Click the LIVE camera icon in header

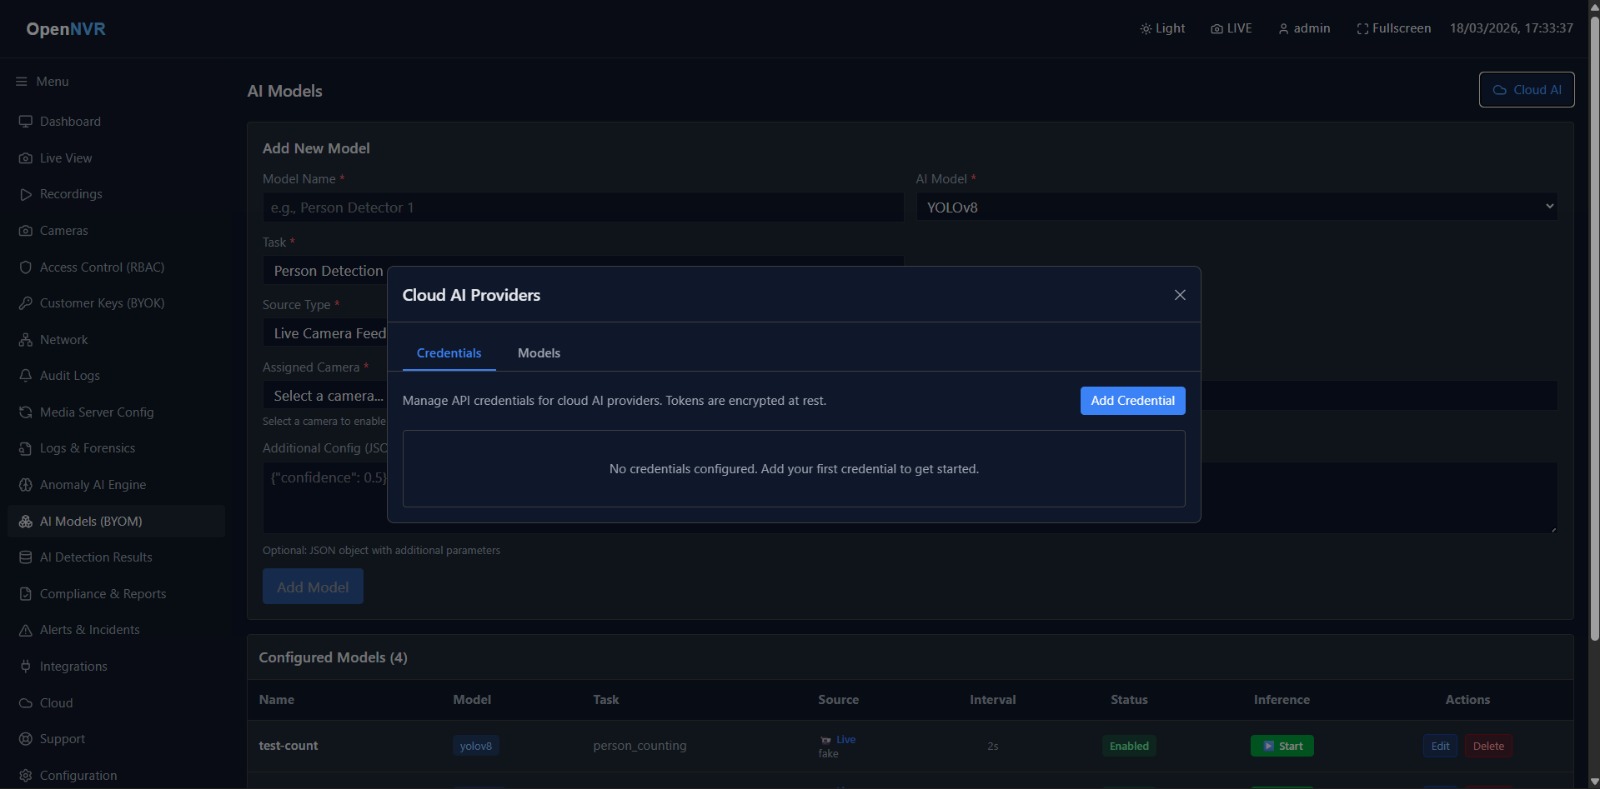tap(1216, 29)
